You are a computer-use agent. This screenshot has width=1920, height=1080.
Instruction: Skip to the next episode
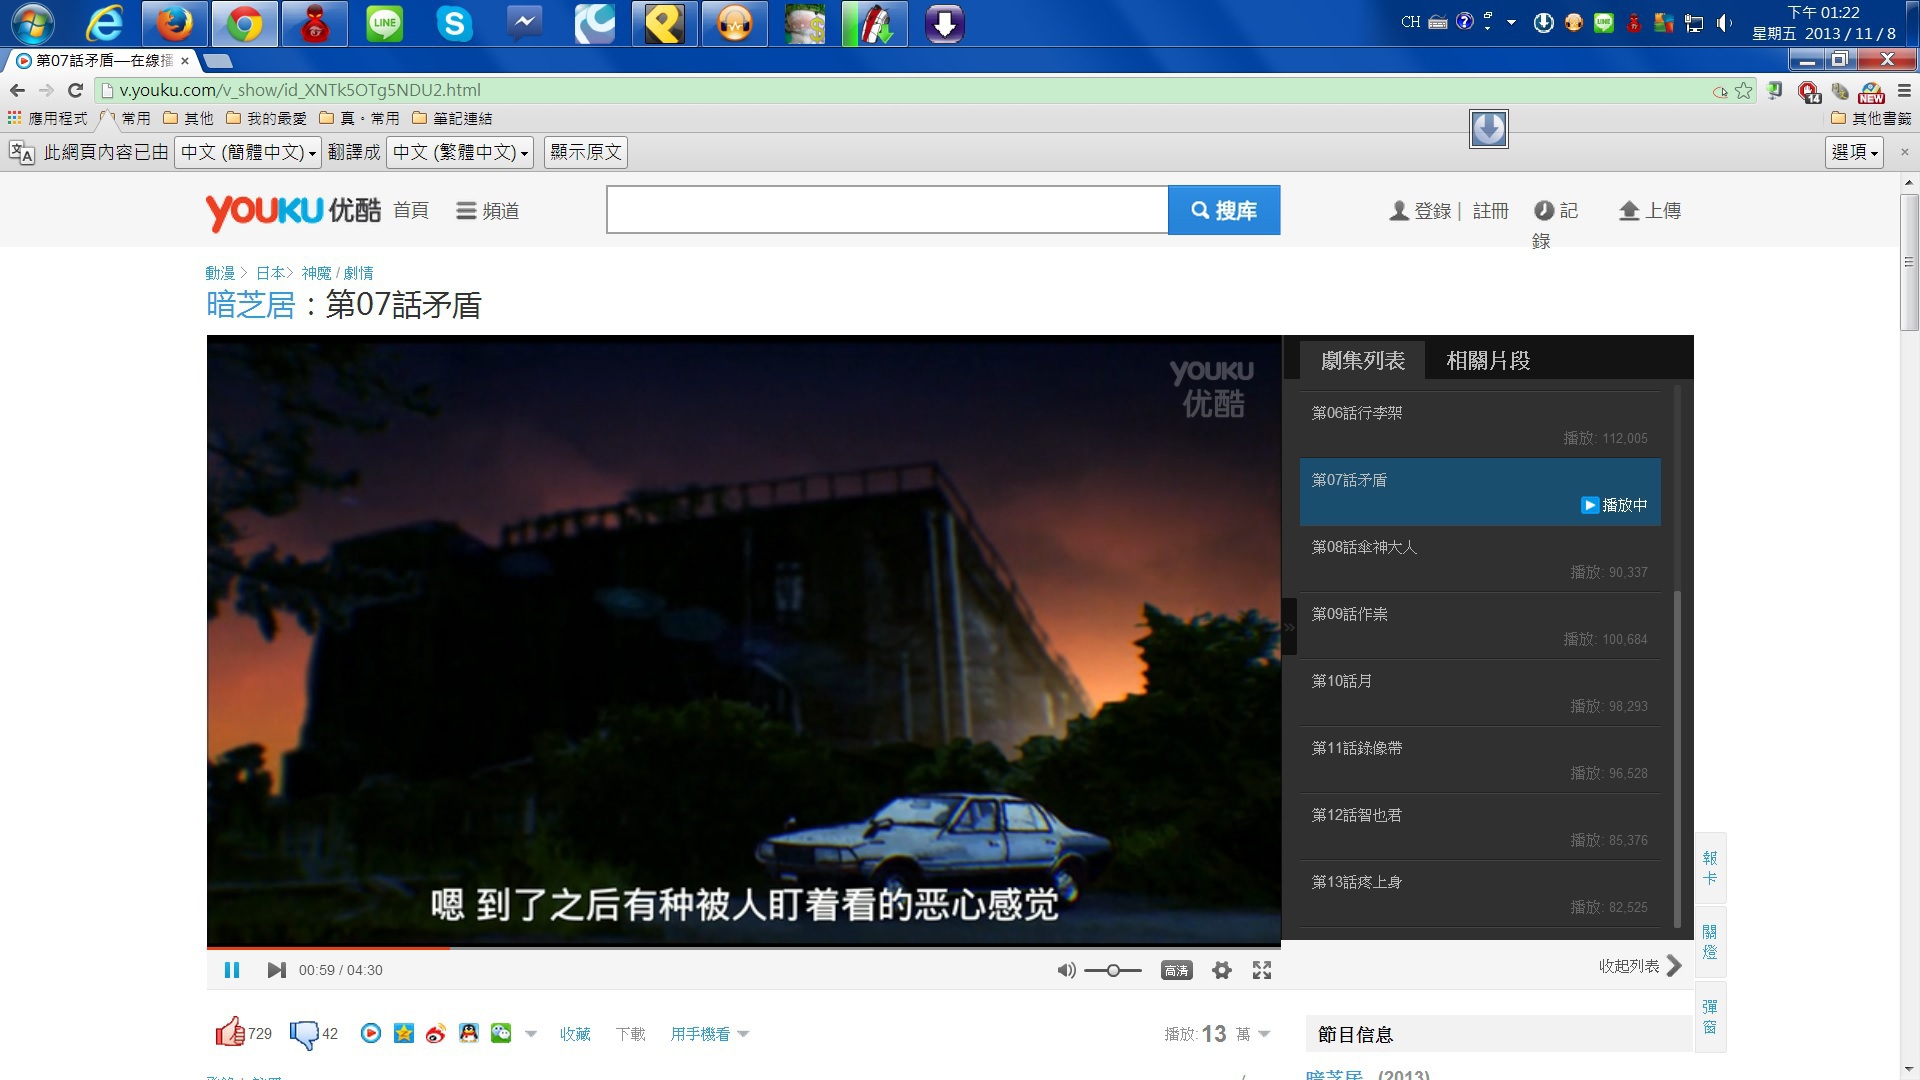276,970
